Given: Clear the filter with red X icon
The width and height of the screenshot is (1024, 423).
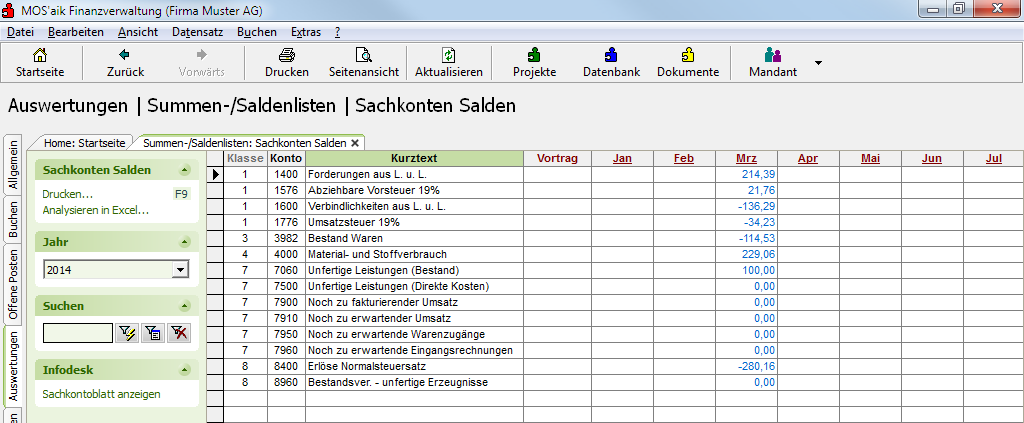Looking at the screenshot, I should pyautogui.click(x=178, y=334).
